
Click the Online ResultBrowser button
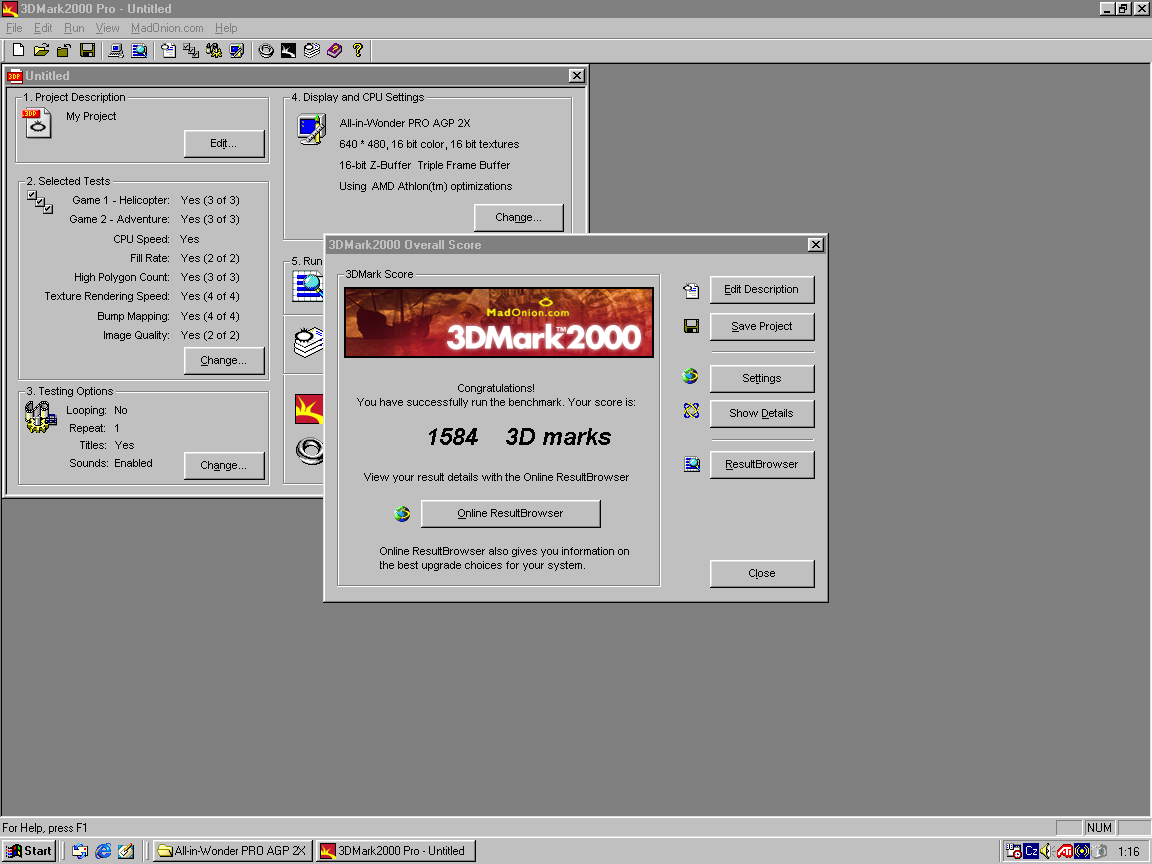(510, 514)
